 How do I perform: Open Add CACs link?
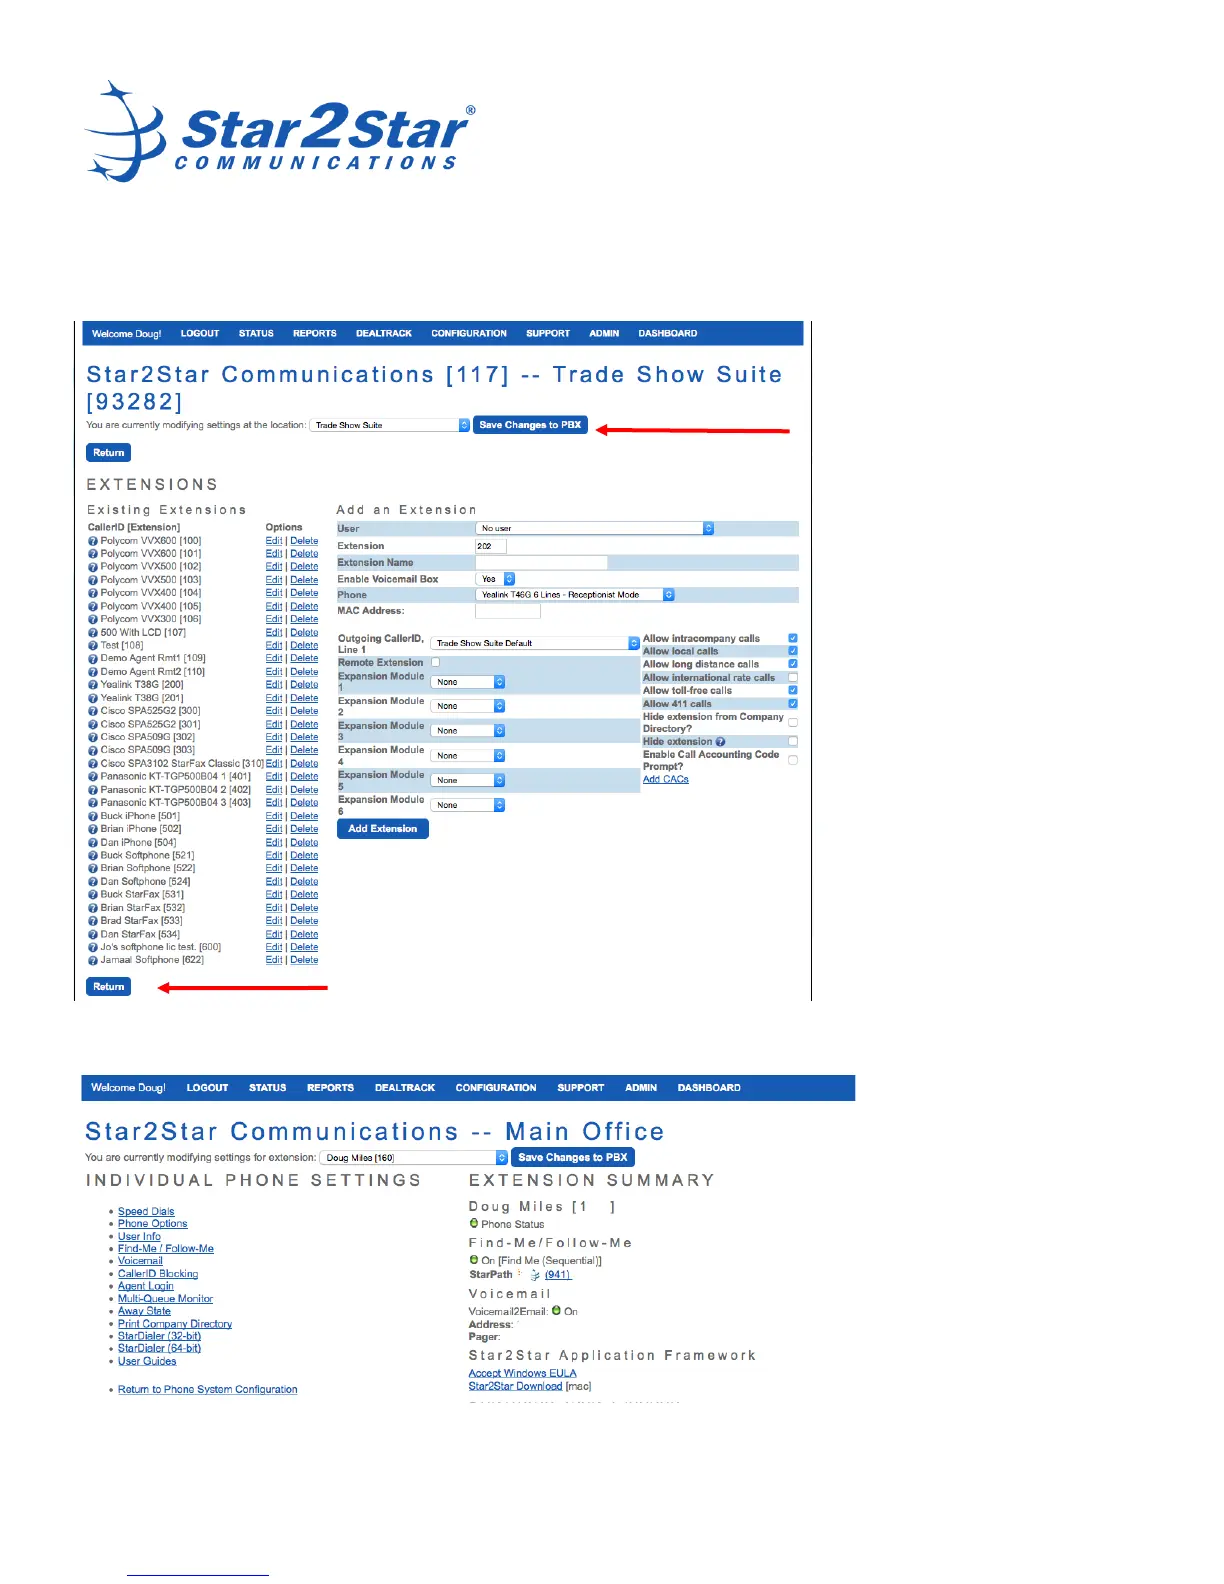(x=666, y=779)
